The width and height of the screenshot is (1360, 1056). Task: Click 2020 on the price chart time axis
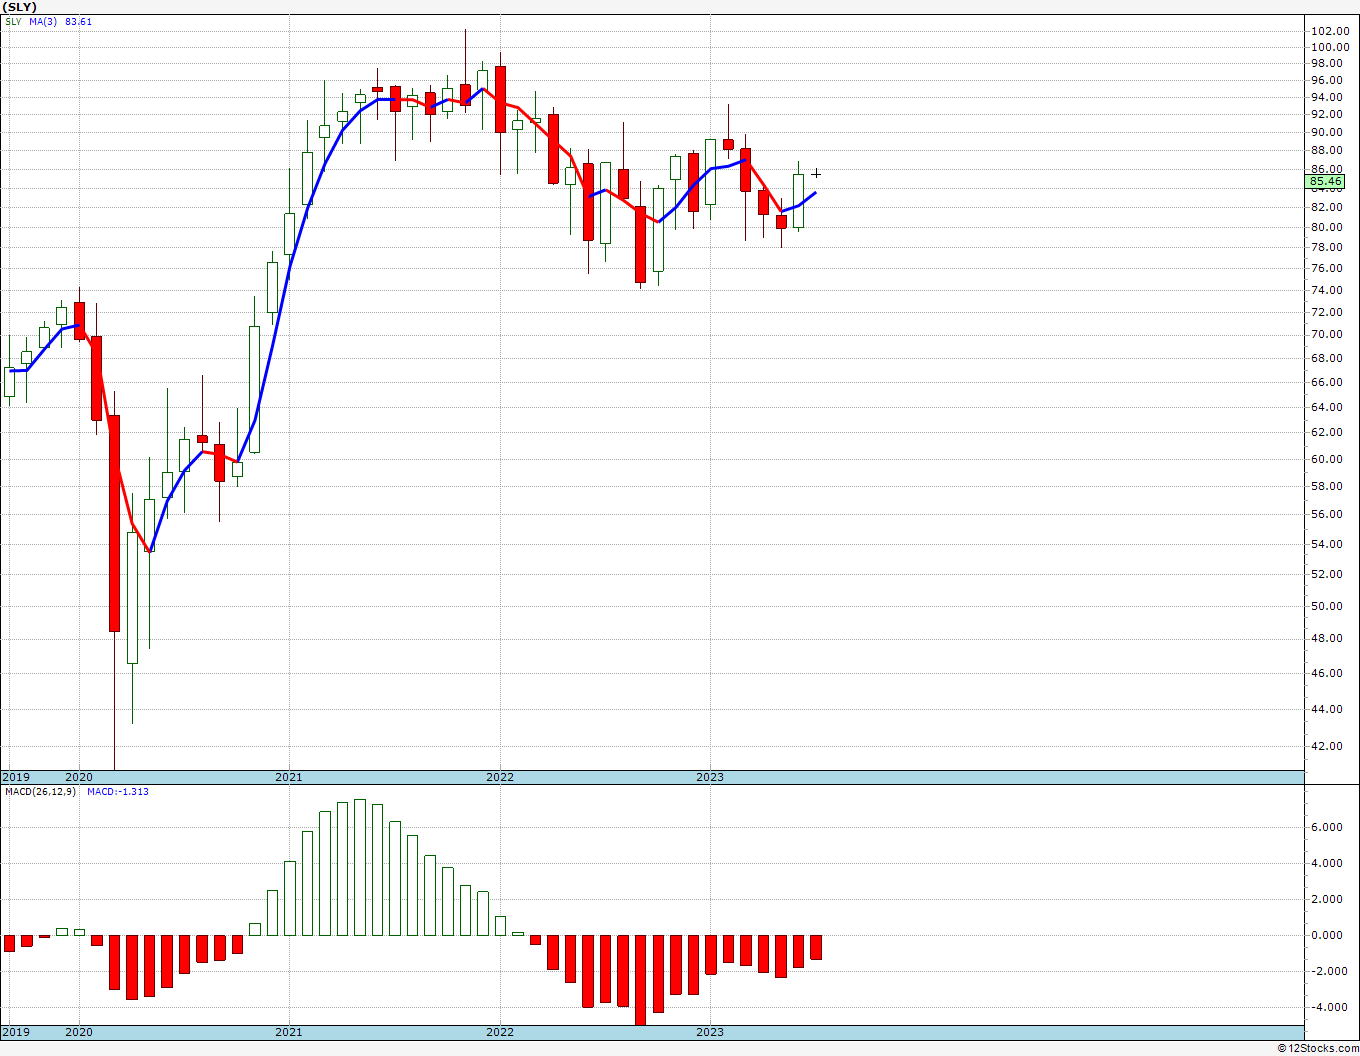pos(79,777)
